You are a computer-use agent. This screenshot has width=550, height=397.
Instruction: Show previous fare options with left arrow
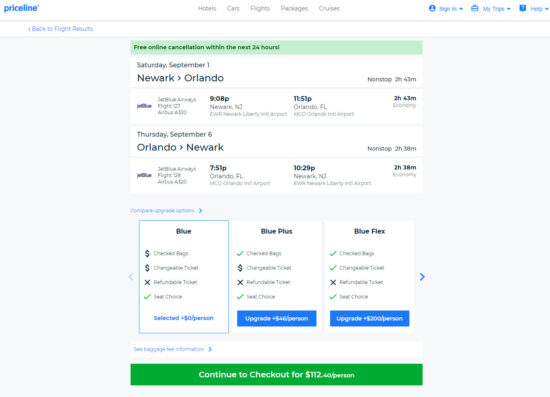[132, 277]
